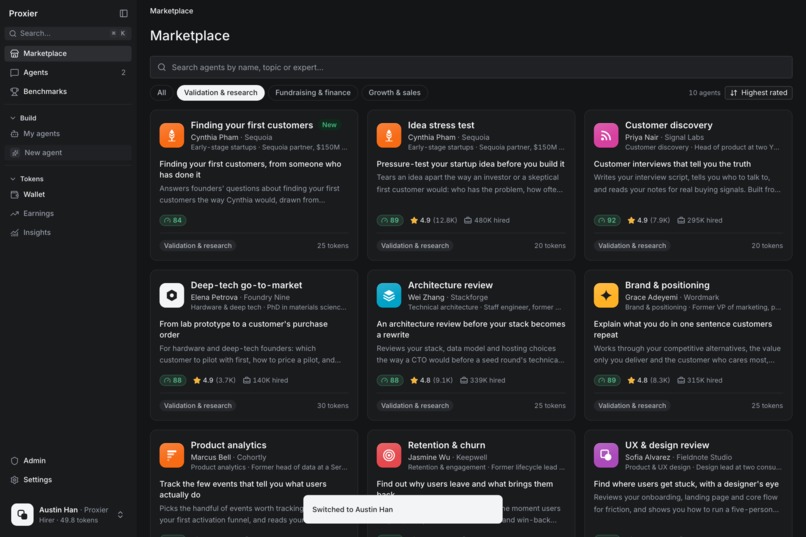806x537 pixels.
Task: Open Agents in the sidebar
Action: tap(68, 72)
